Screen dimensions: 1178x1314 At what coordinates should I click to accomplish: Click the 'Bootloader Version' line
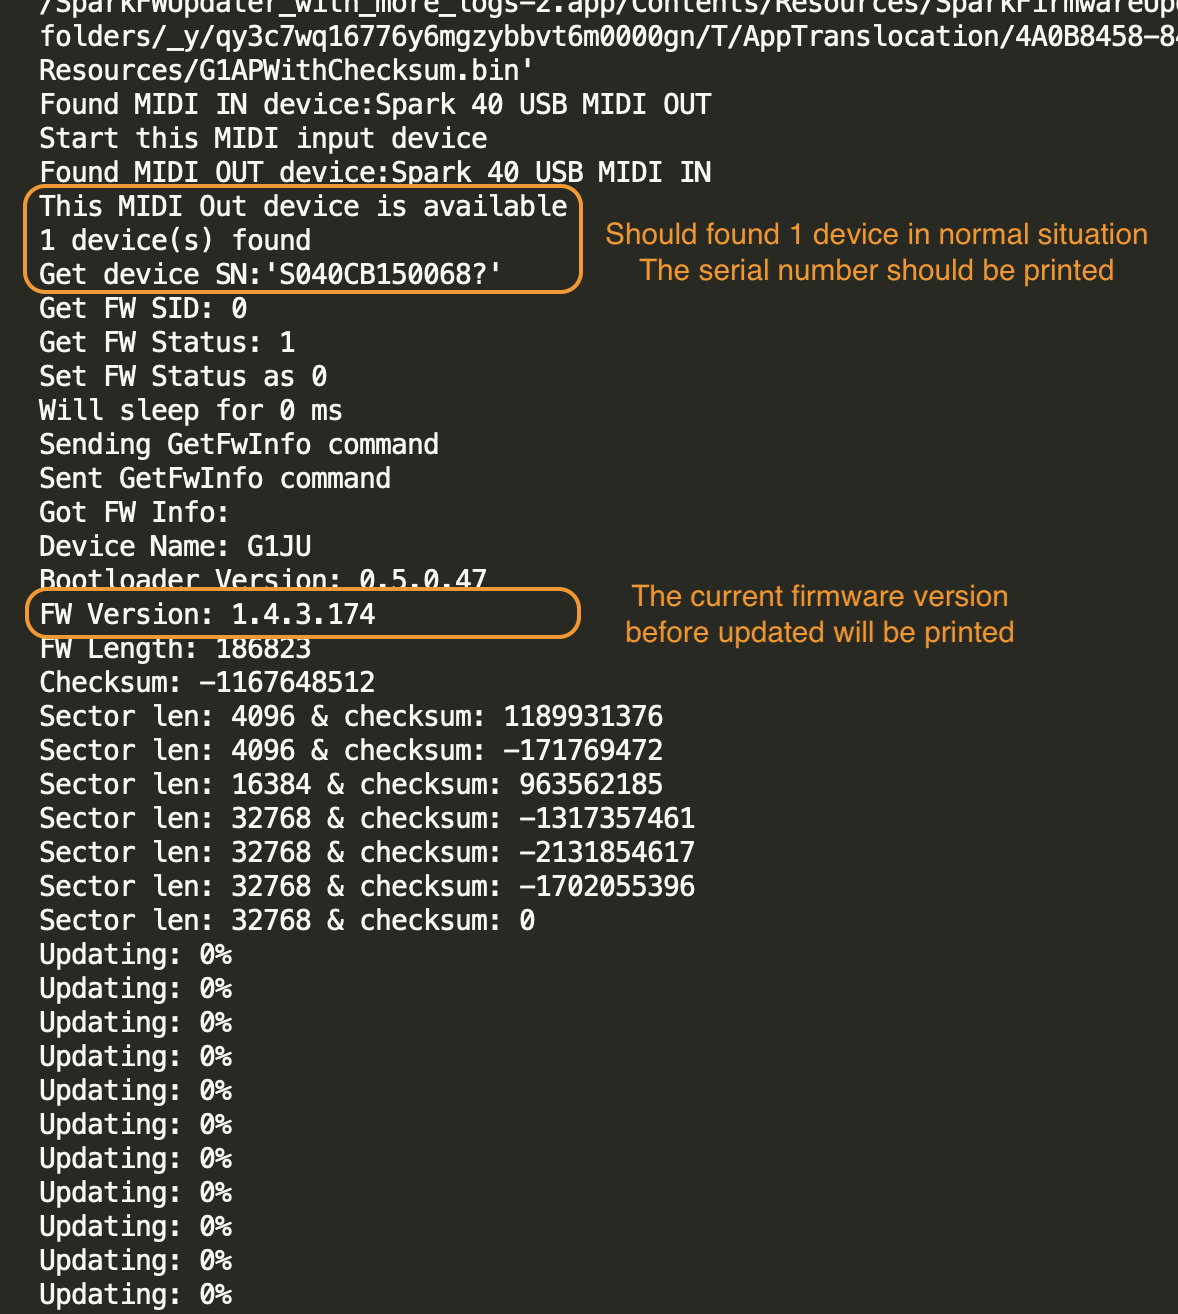point(264,579)
